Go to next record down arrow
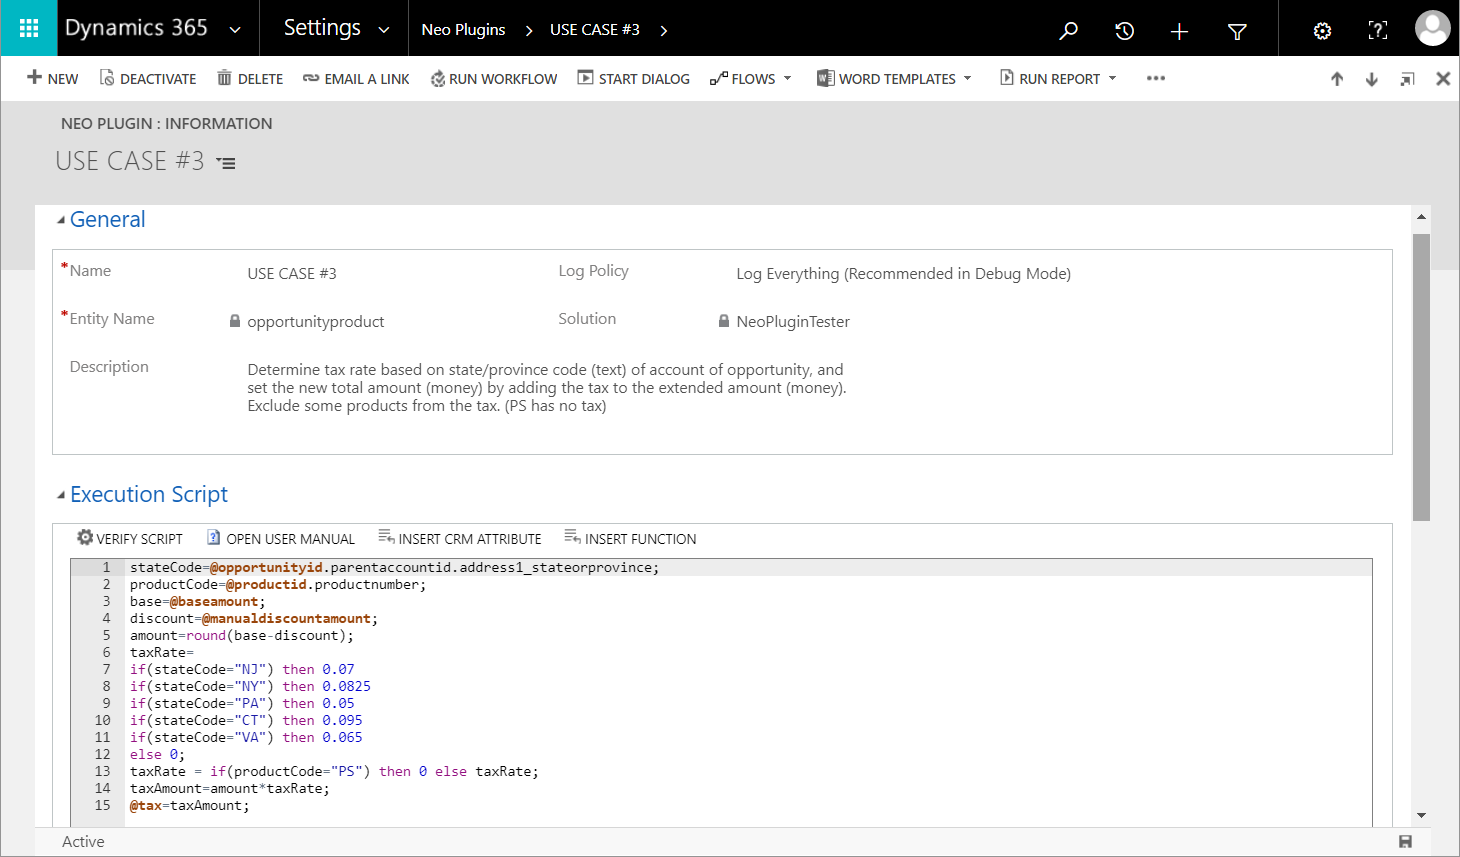Image resolution: width=1460 pixels, height=857 pixels. pos(1372,79)
